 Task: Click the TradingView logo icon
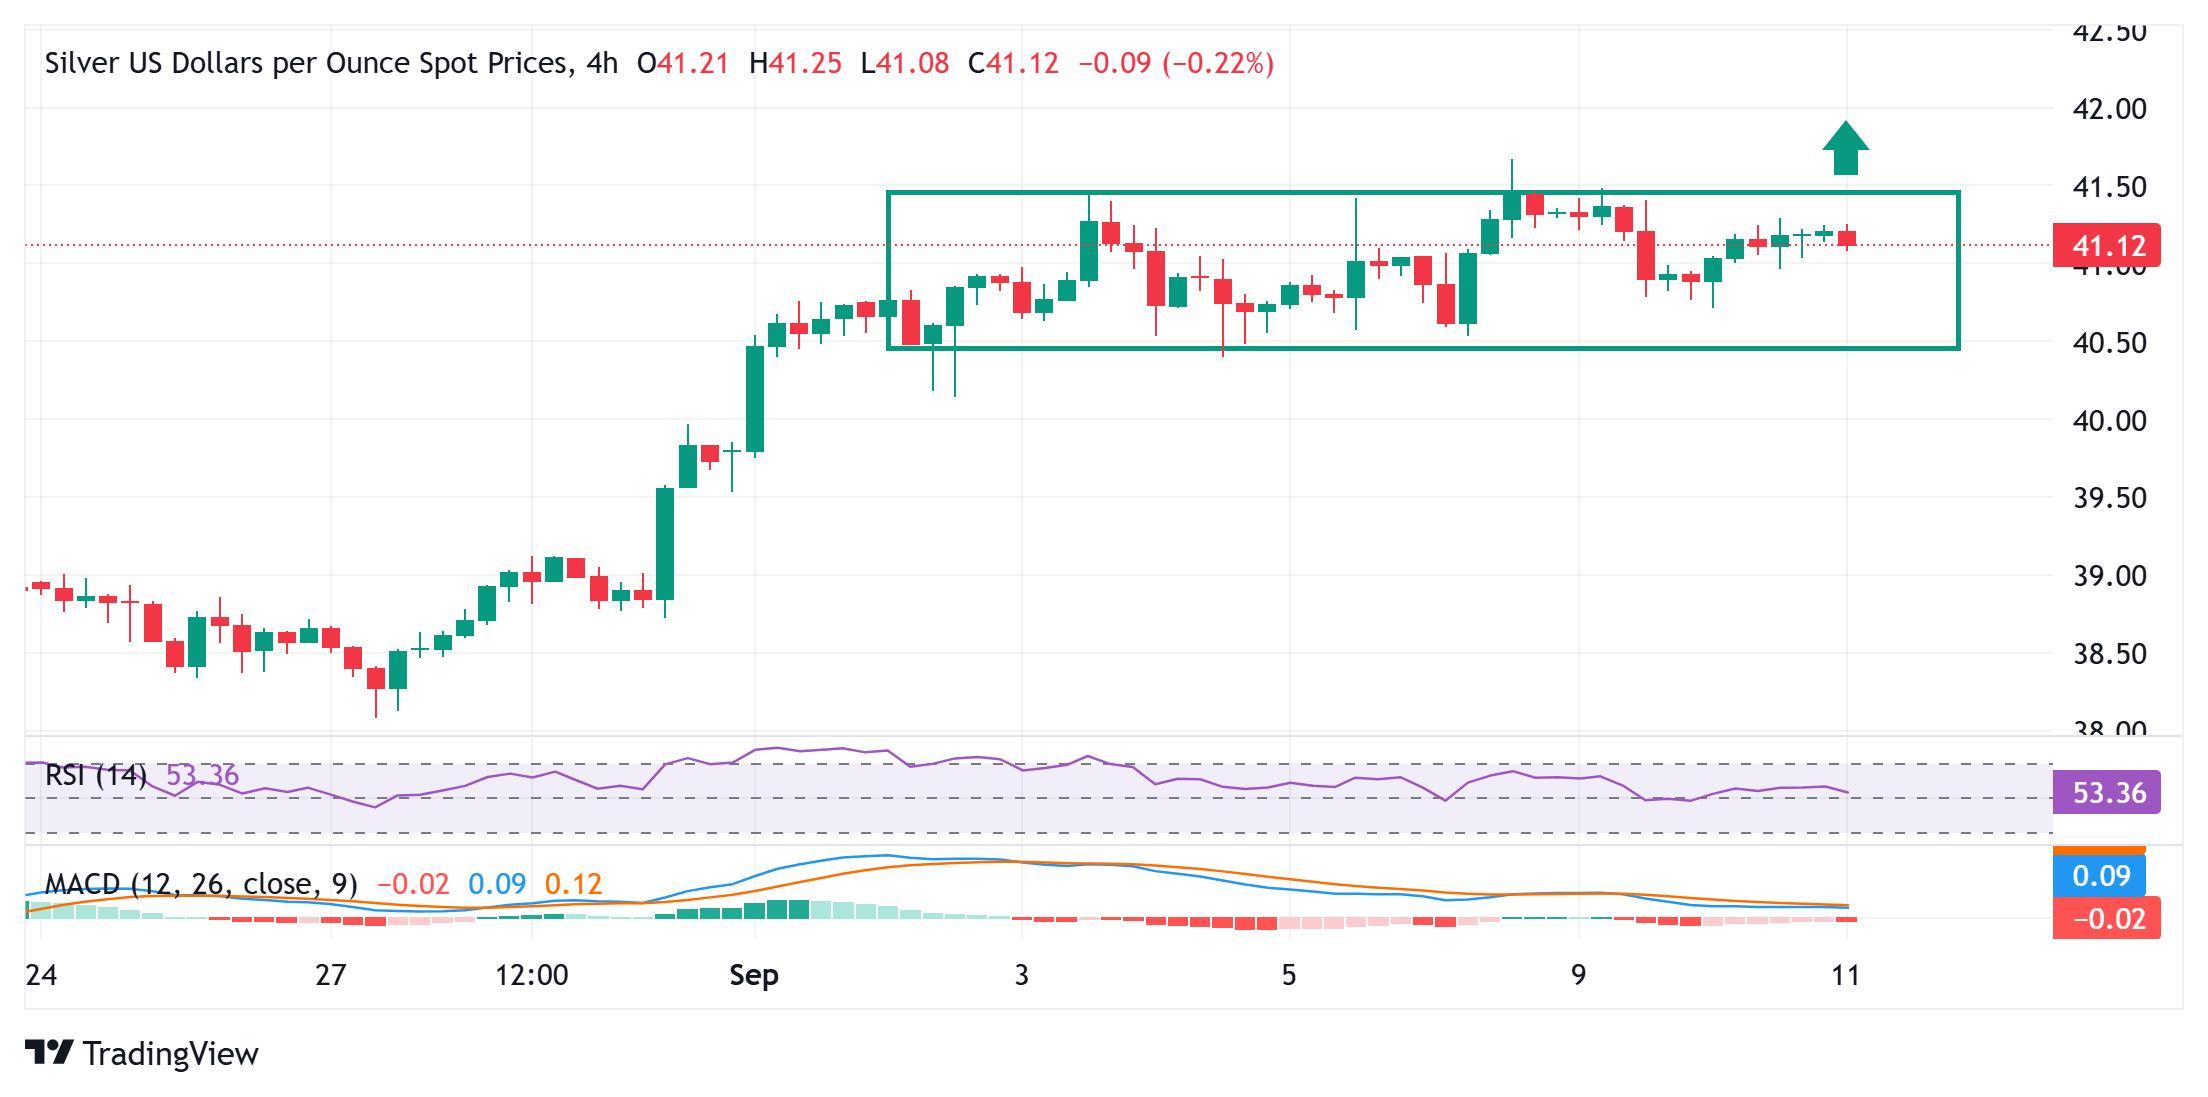click(48, 1053)
